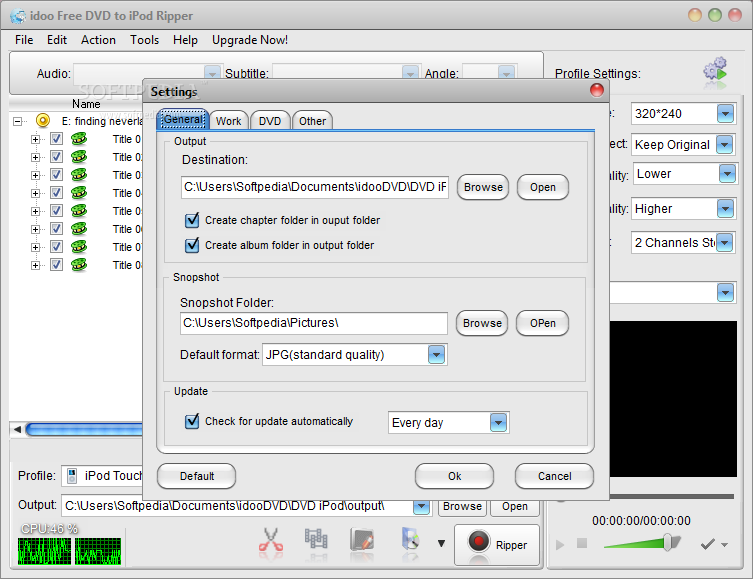Expand the fourth title tree node
The width and height of the screenshot is (753, 579).
(x=35, y=193)
